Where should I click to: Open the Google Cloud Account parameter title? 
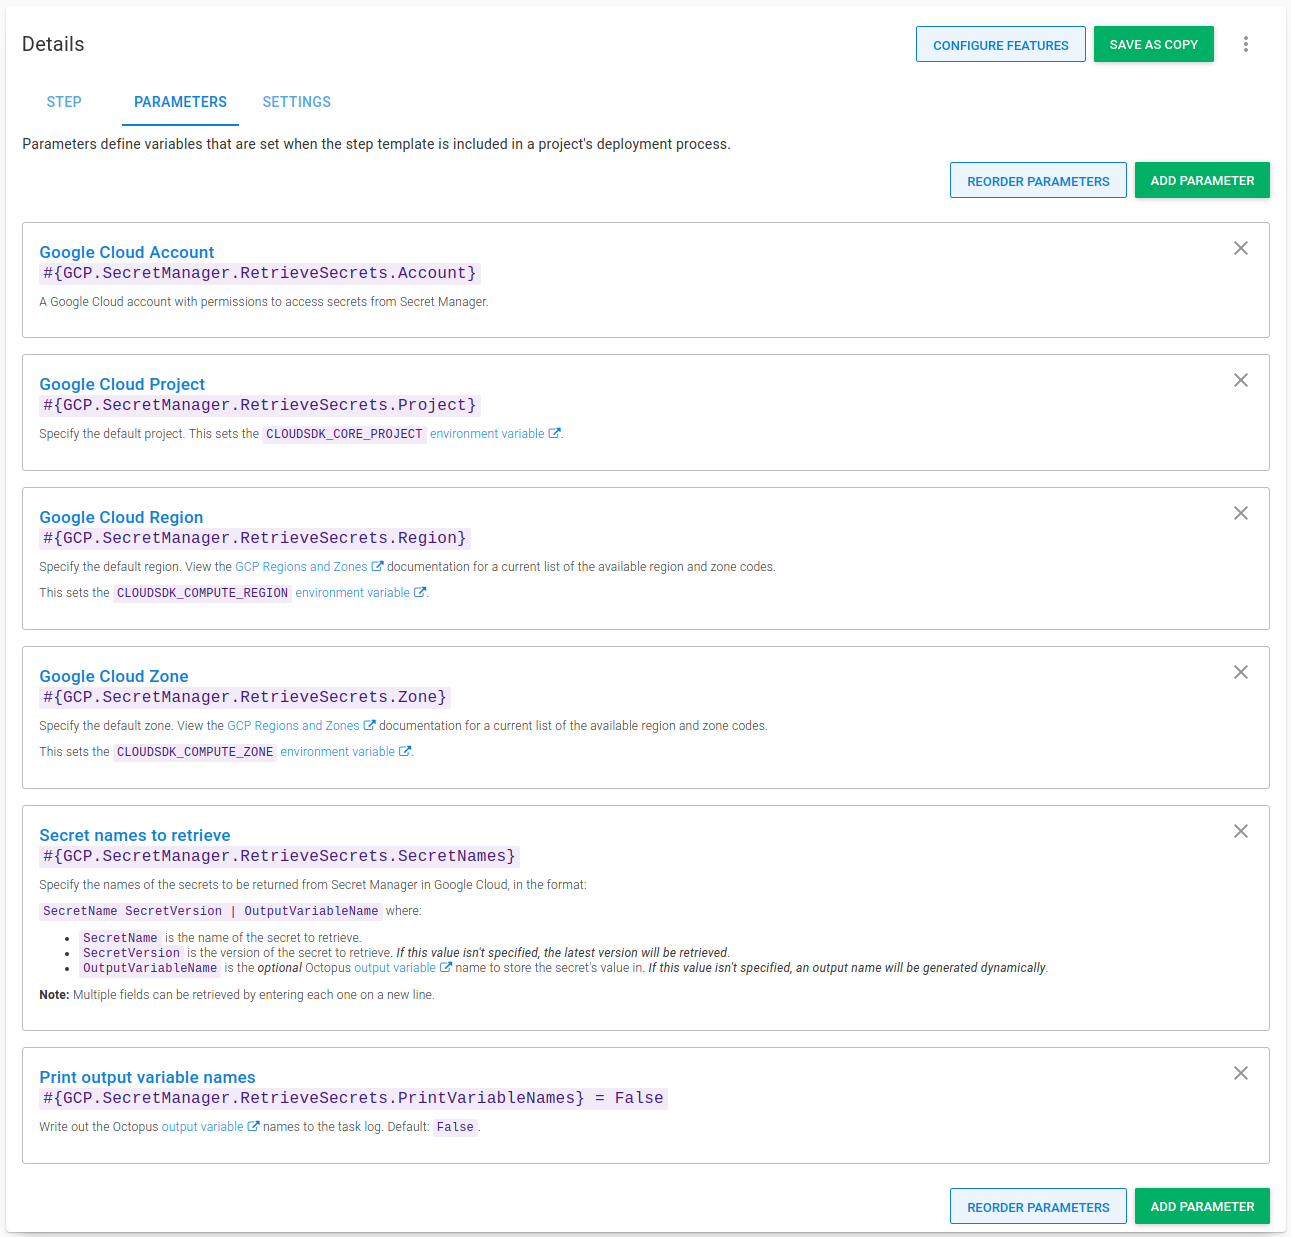126,252
